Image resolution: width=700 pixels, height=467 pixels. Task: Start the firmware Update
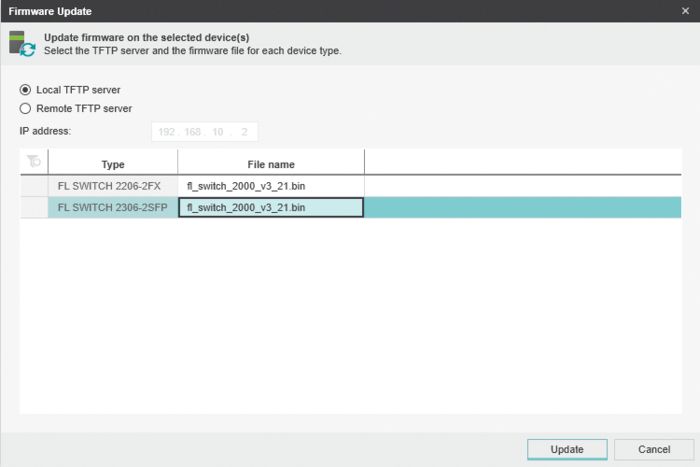(567, 449)
